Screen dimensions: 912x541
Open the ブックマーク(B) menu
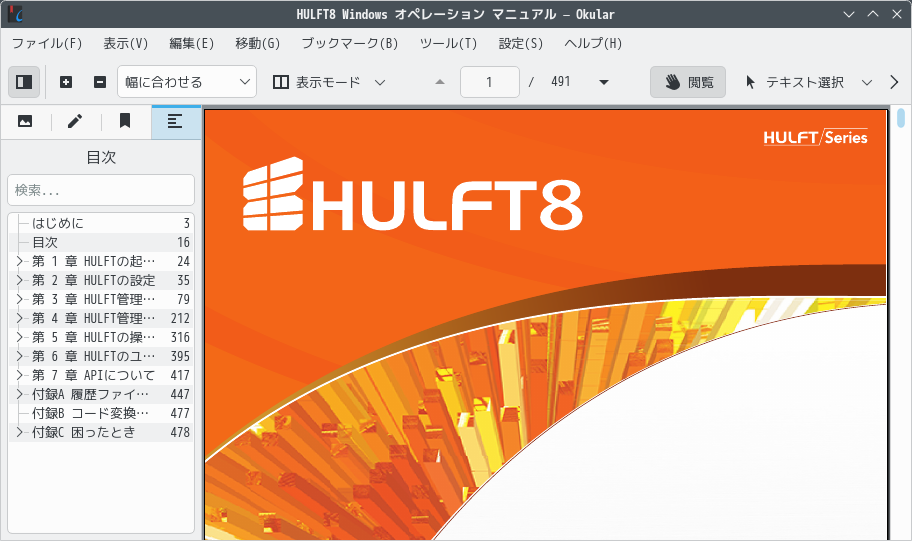click(350, 44)
